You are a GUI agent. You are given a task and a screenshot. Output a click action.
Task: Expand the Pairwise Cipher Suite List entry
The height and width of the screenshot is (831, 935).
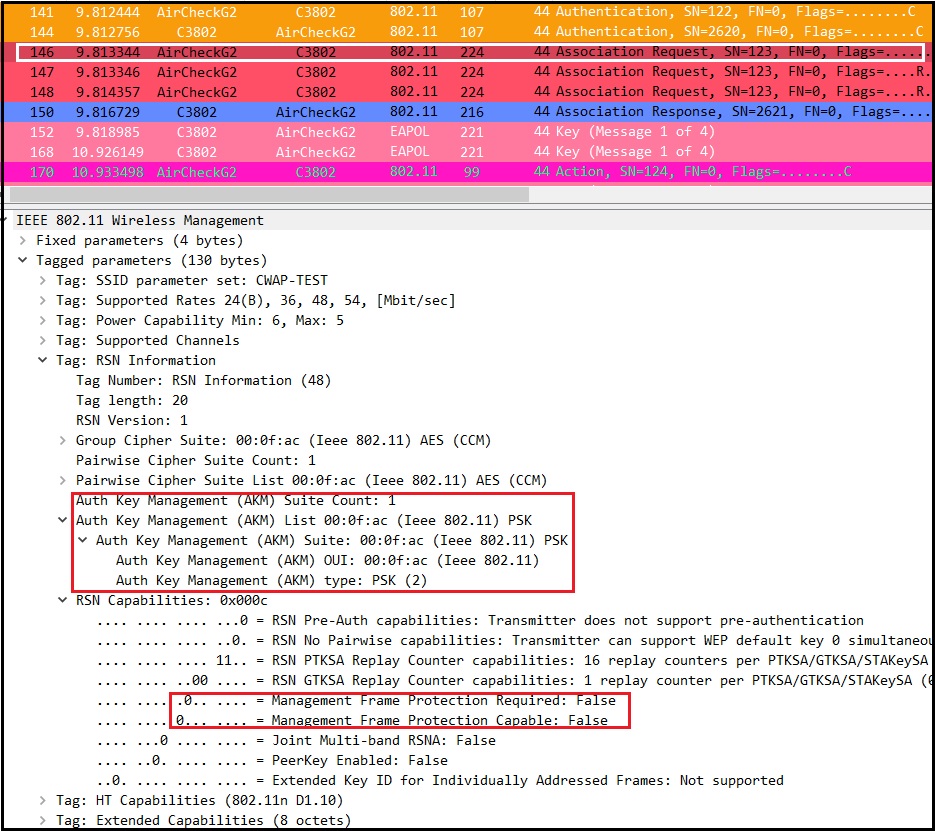tap(63, 481)
